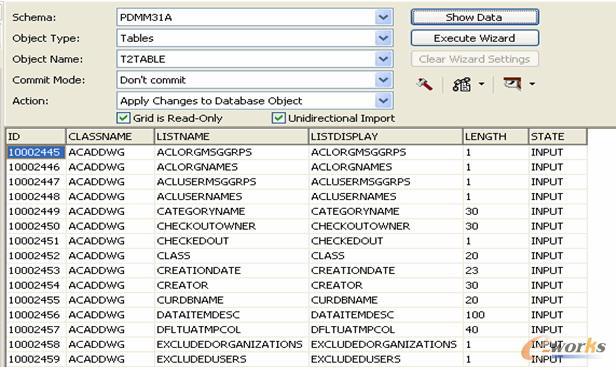Image resolution: width=616 pixels, height=370 pixels.
Task: Click EXCLUDEDORGANIZATIONS in the LISTNAME column
Action: pyautogui.click(x=229, y=344)
